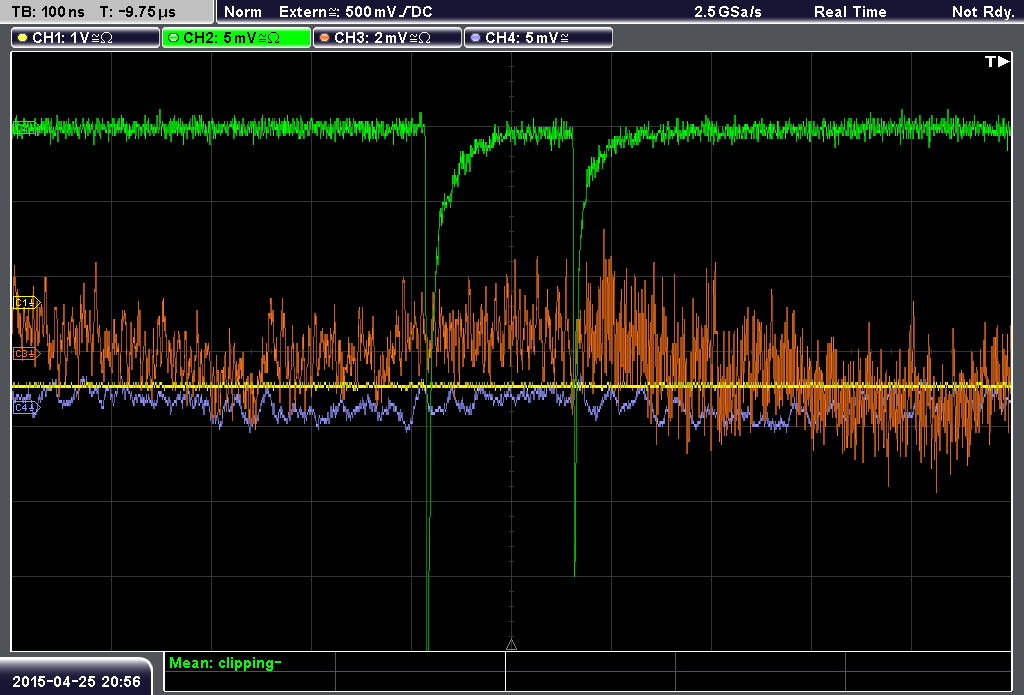1024x695 pixels.
Task: Click the orange dot on CH3 tab
Action: point(325,38)
